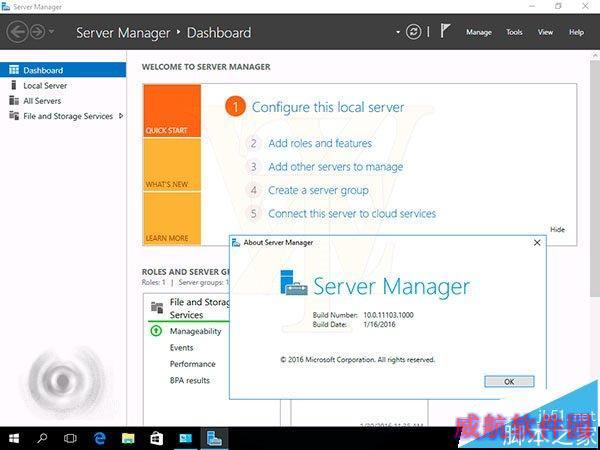This screenshot has height=450, width=600.
Task: Click the All Servers icon in sidebar
Action: click(x=14, y=100)
